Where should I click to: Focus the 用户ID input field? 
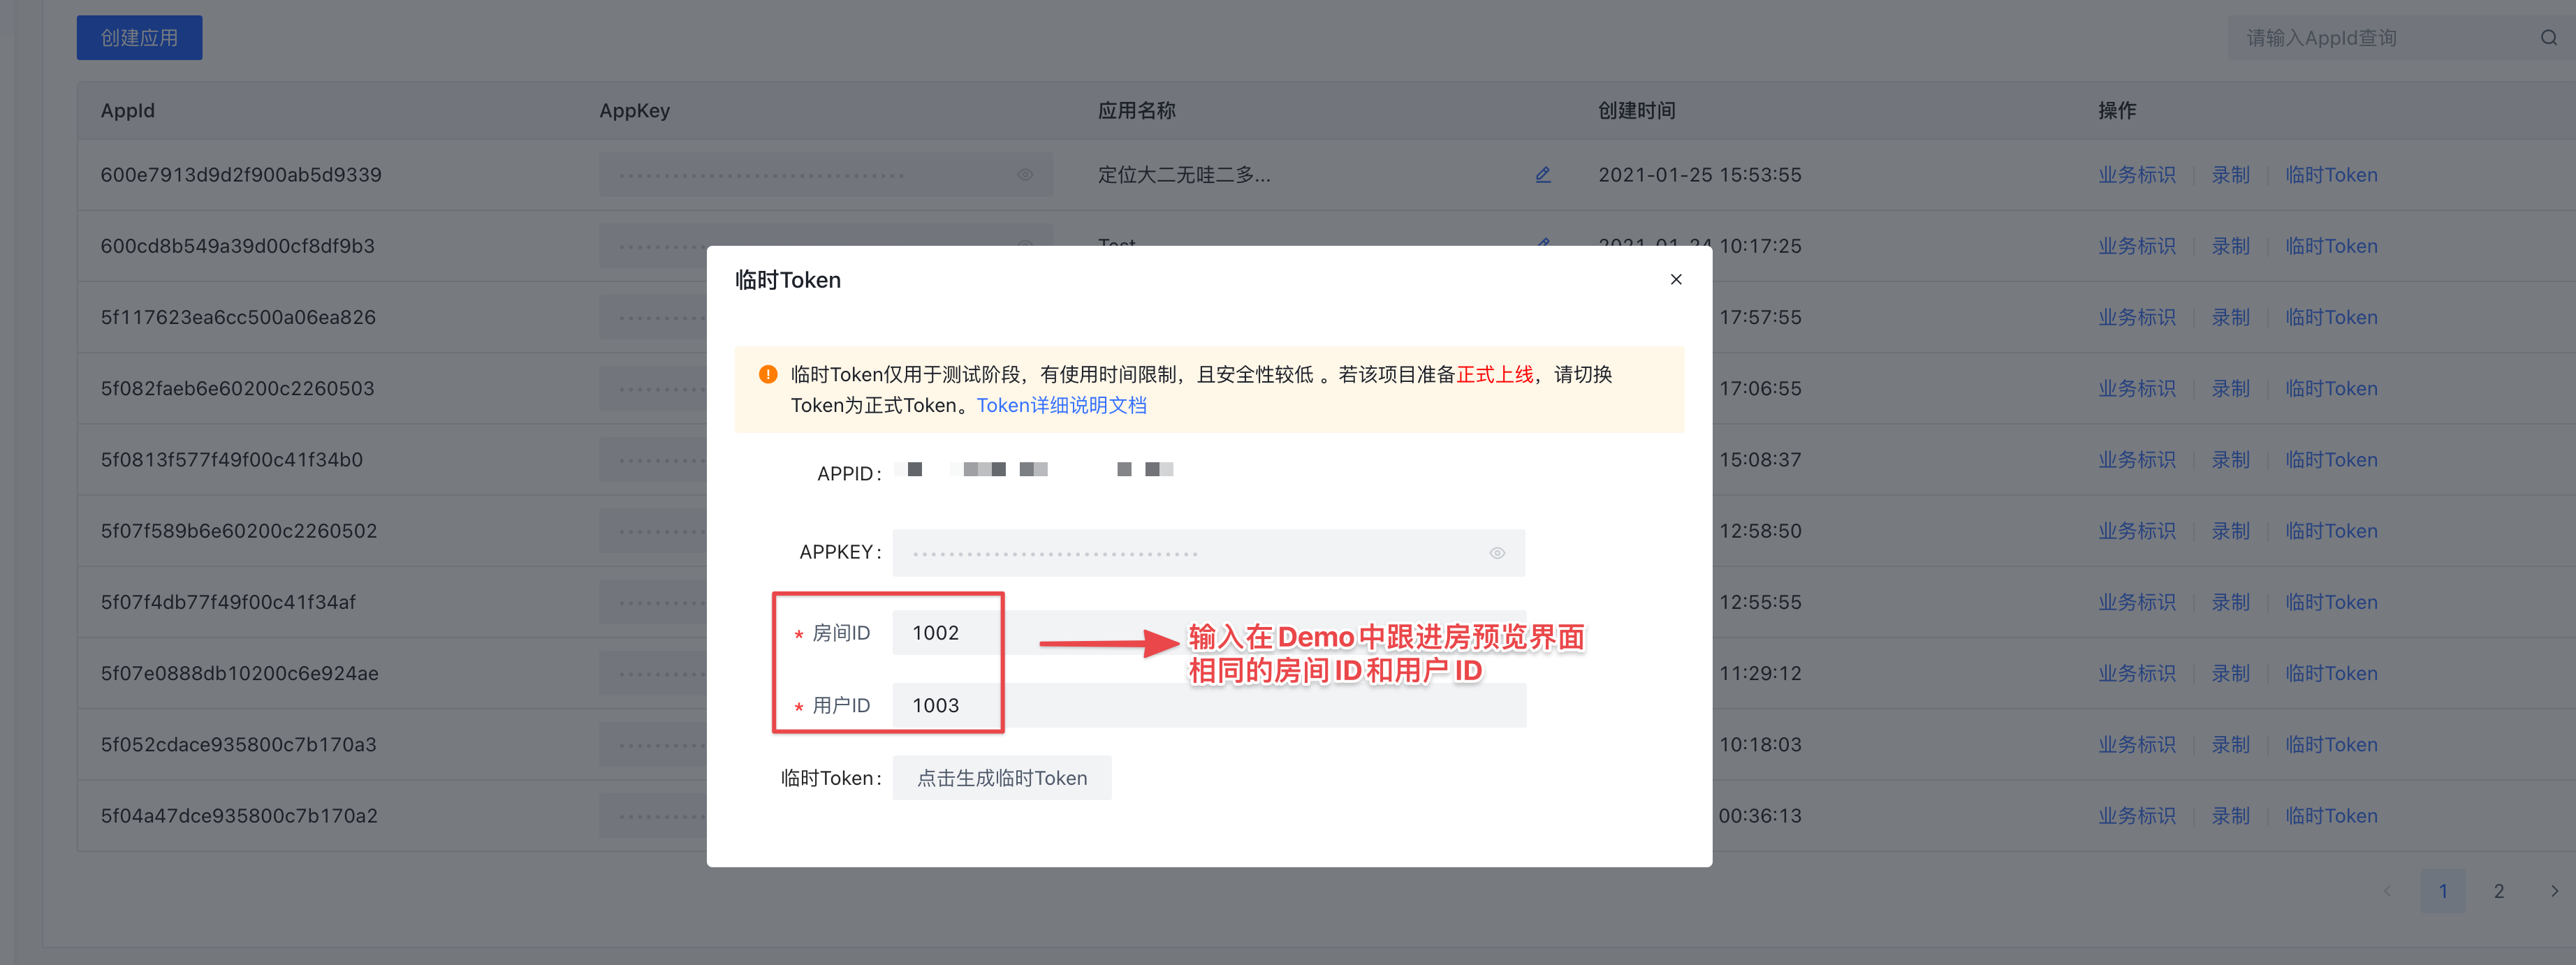tap(1209, 705)
